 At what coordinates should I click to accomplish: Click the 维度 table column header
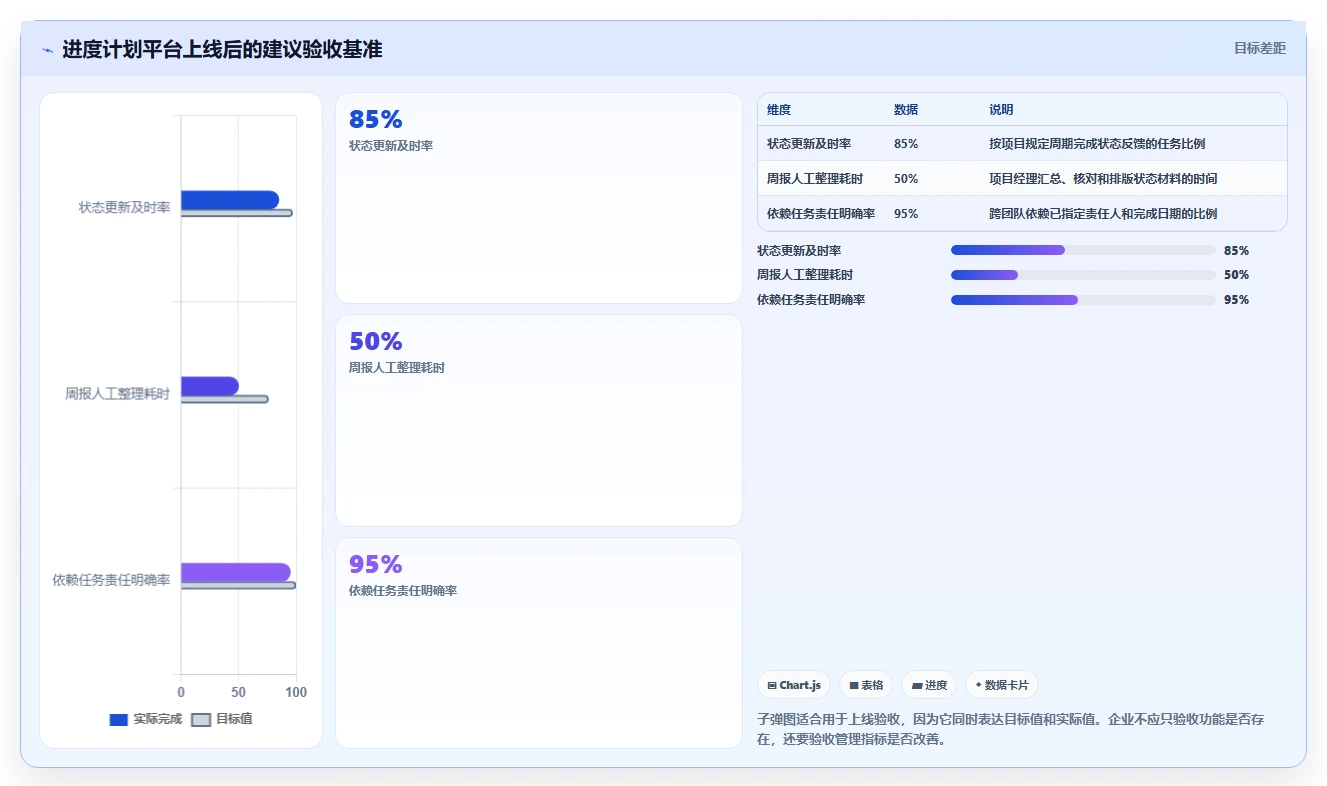tap(779, 110)
